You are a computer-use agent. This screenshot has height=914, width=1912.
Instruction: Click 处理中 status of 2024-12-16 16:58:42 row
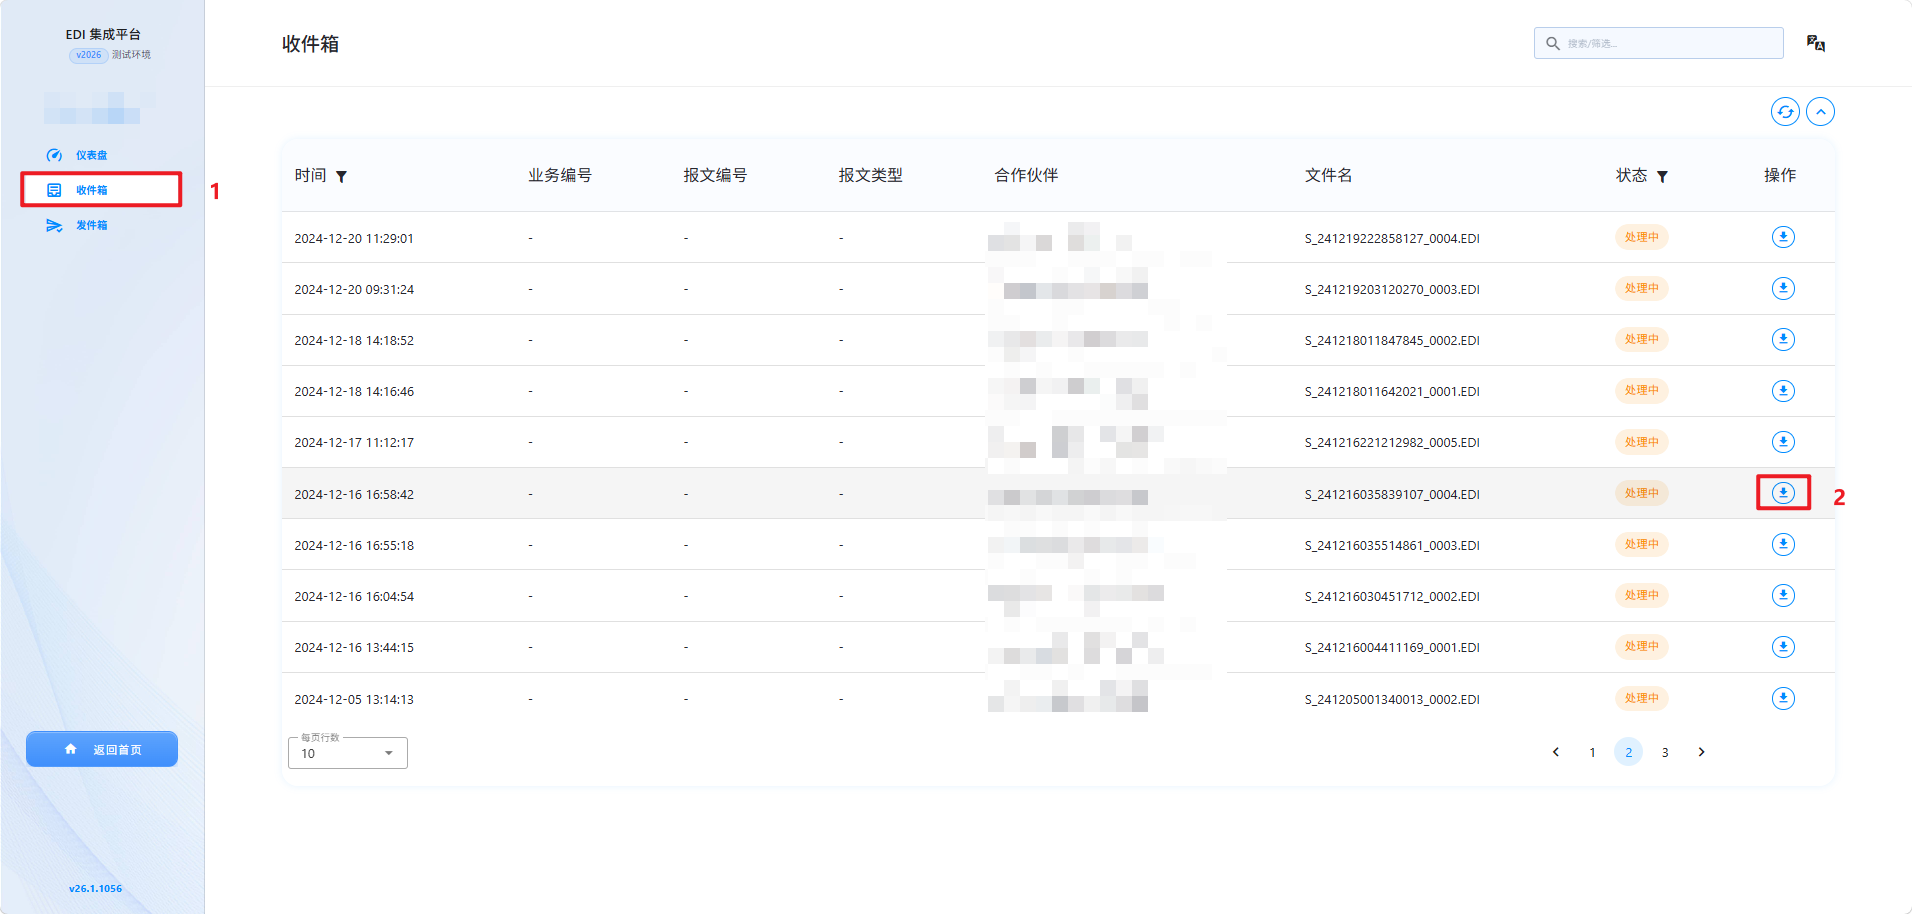pyautogui.click(x=1642, y=493)
